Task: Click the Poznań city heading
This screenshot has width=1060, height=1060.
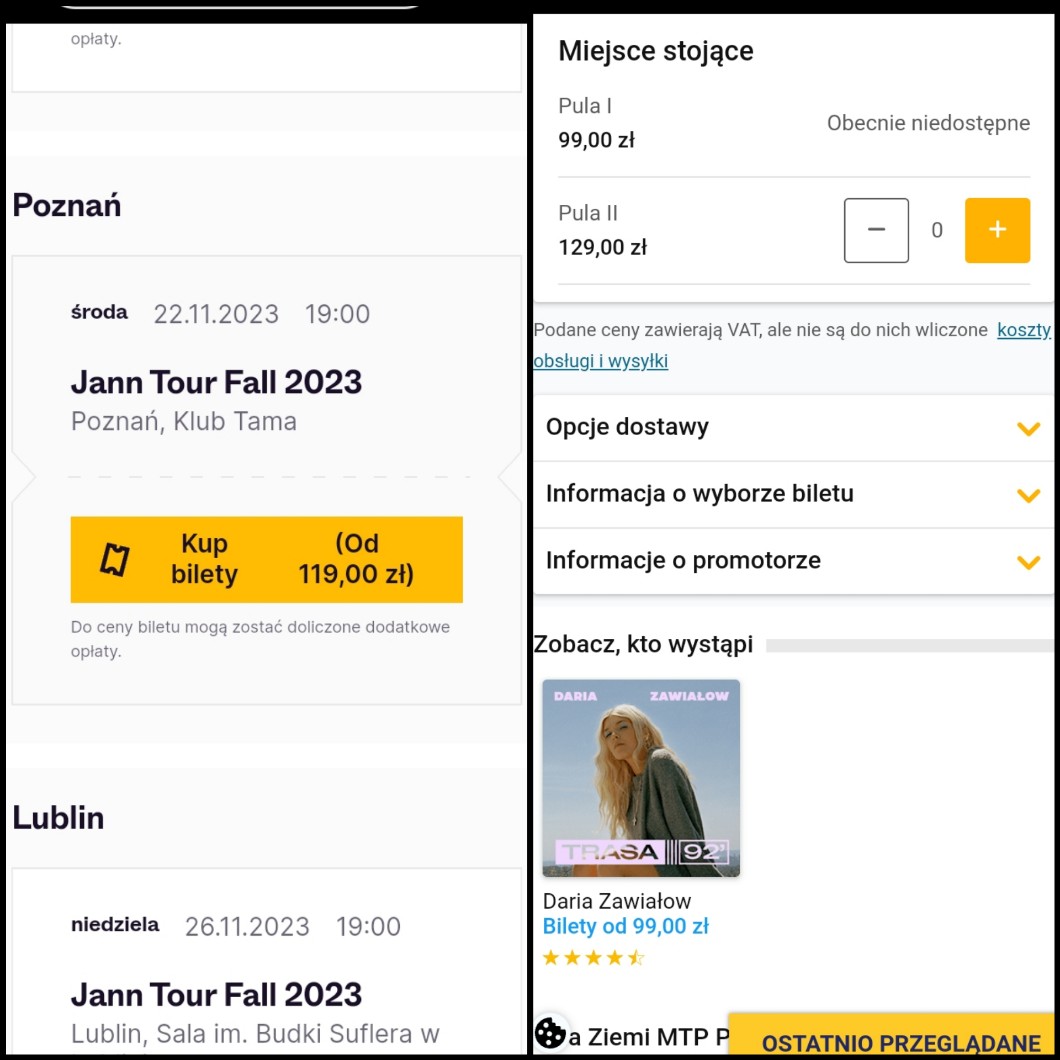Action: coord(67,206)
